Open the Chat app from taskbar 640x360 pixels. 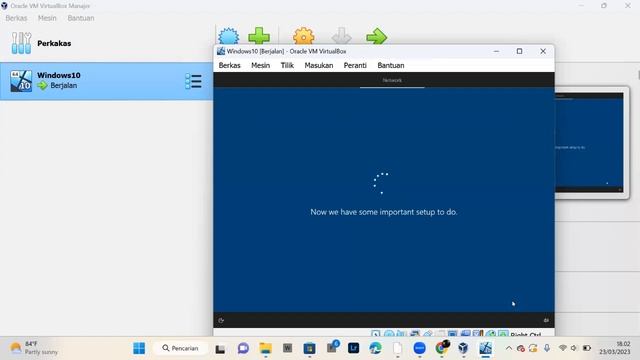click(243, 348)
